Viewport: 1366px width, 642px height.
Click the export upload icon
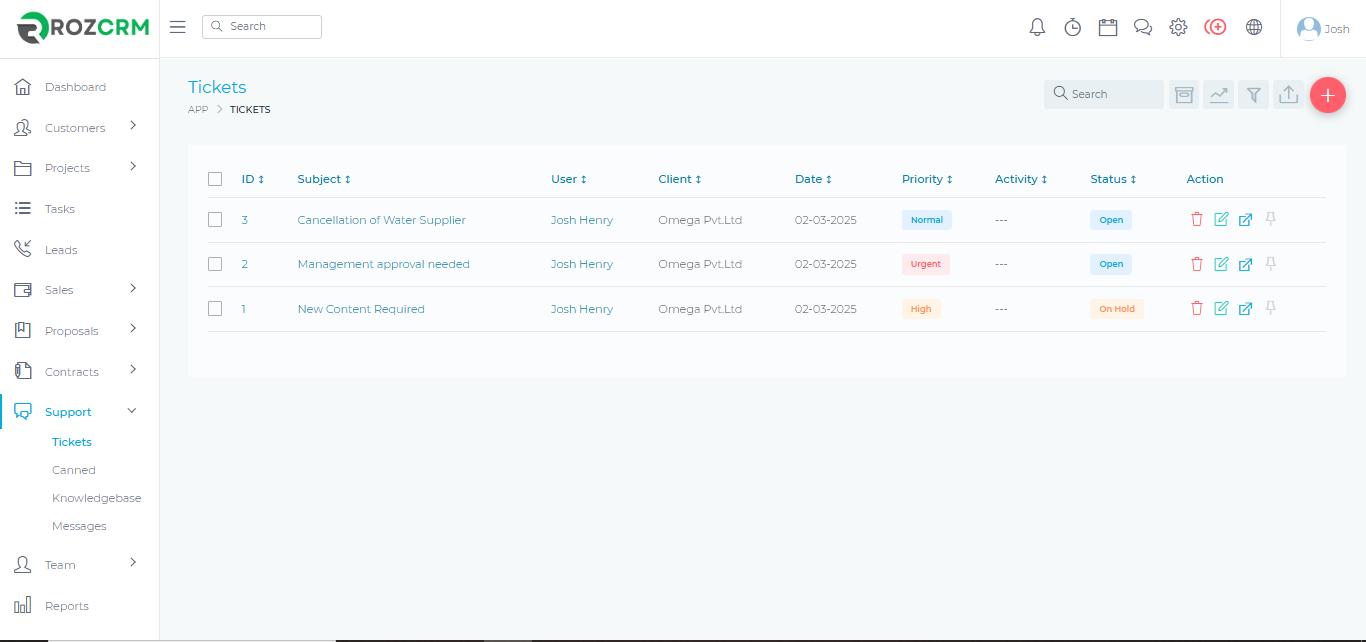click(1288, 95)
